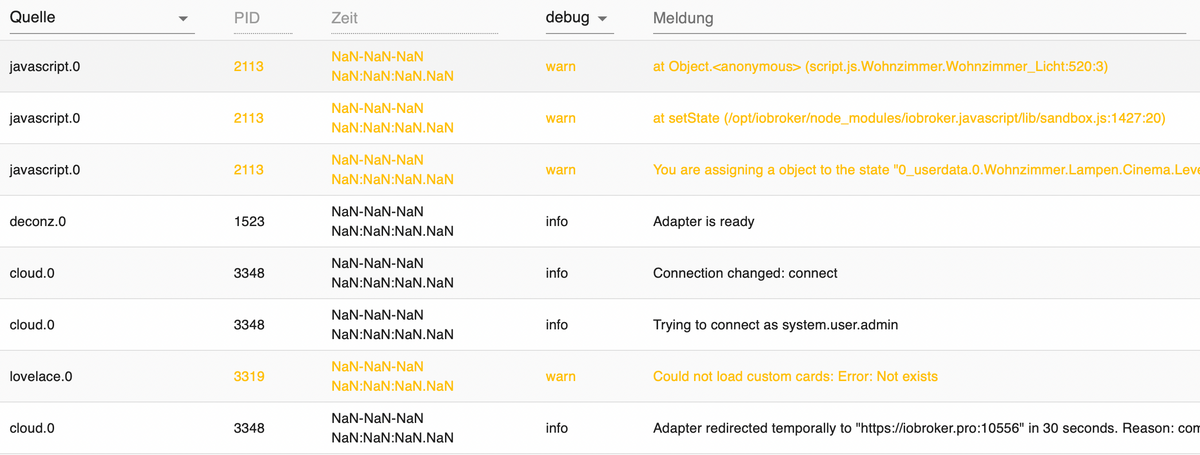Select the deconz.0 Adapter is ready row
1200x455 pixels.
pos(600,221)
